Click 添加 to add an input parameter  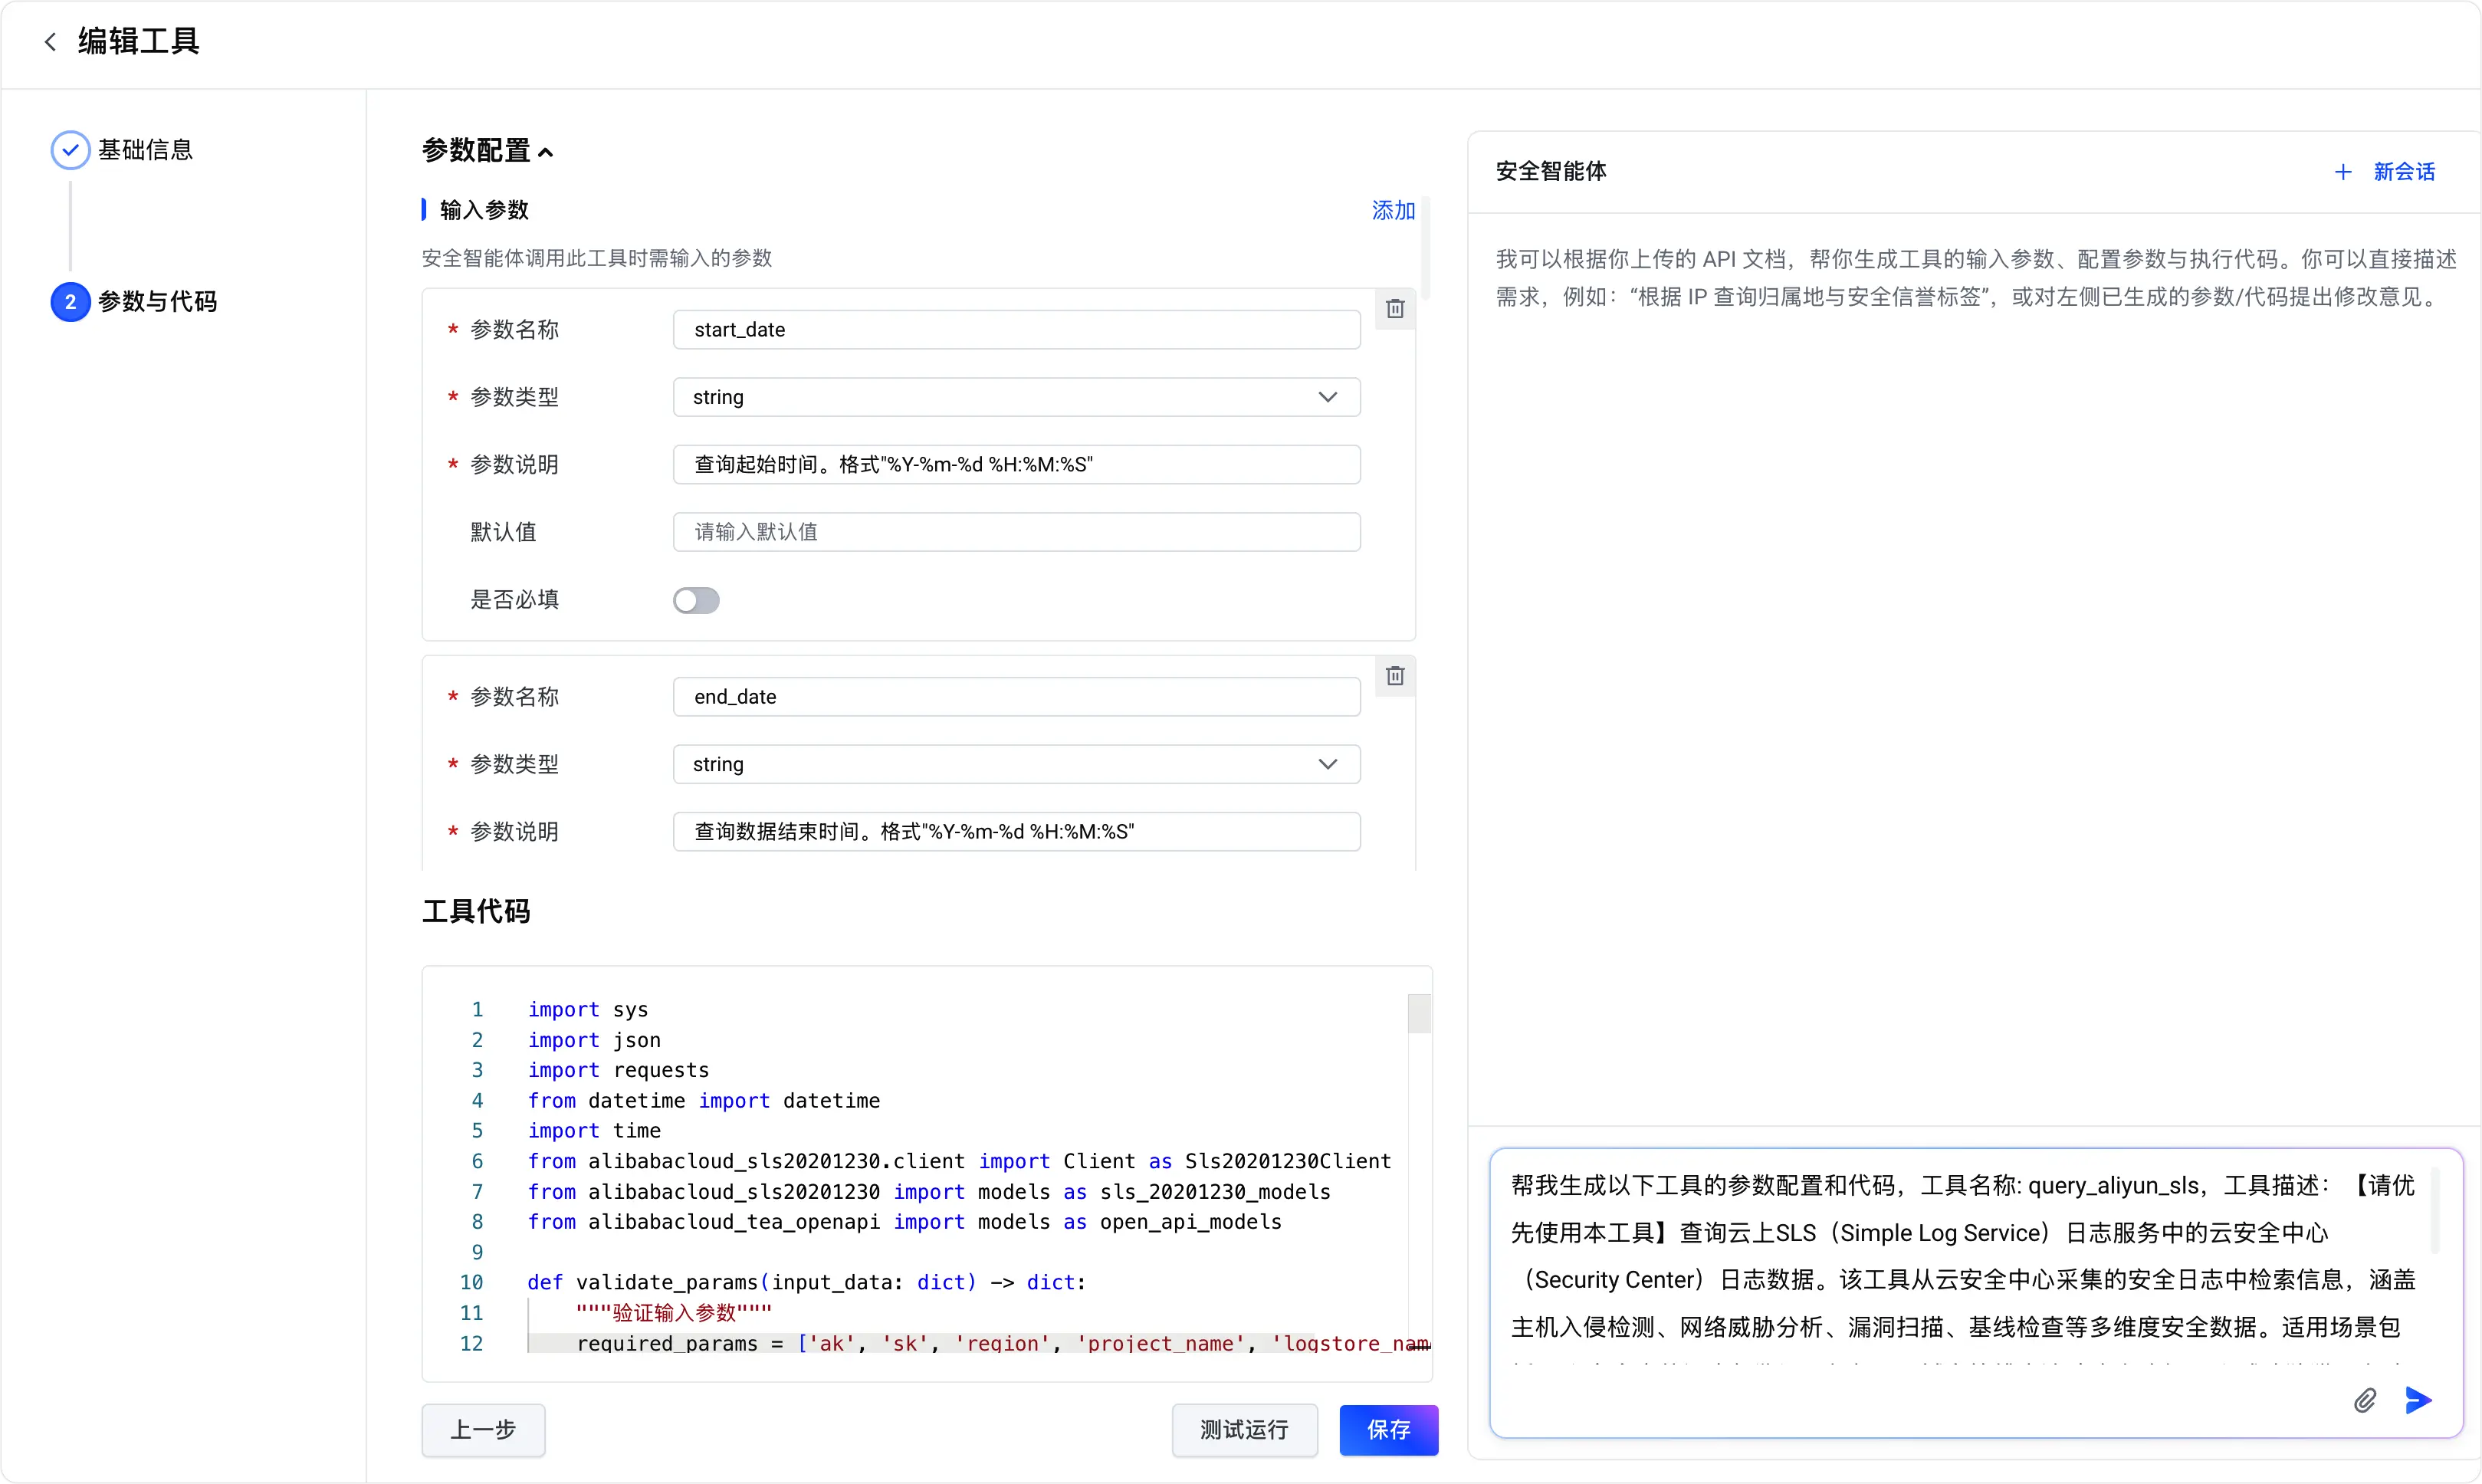click(1393, 210)
